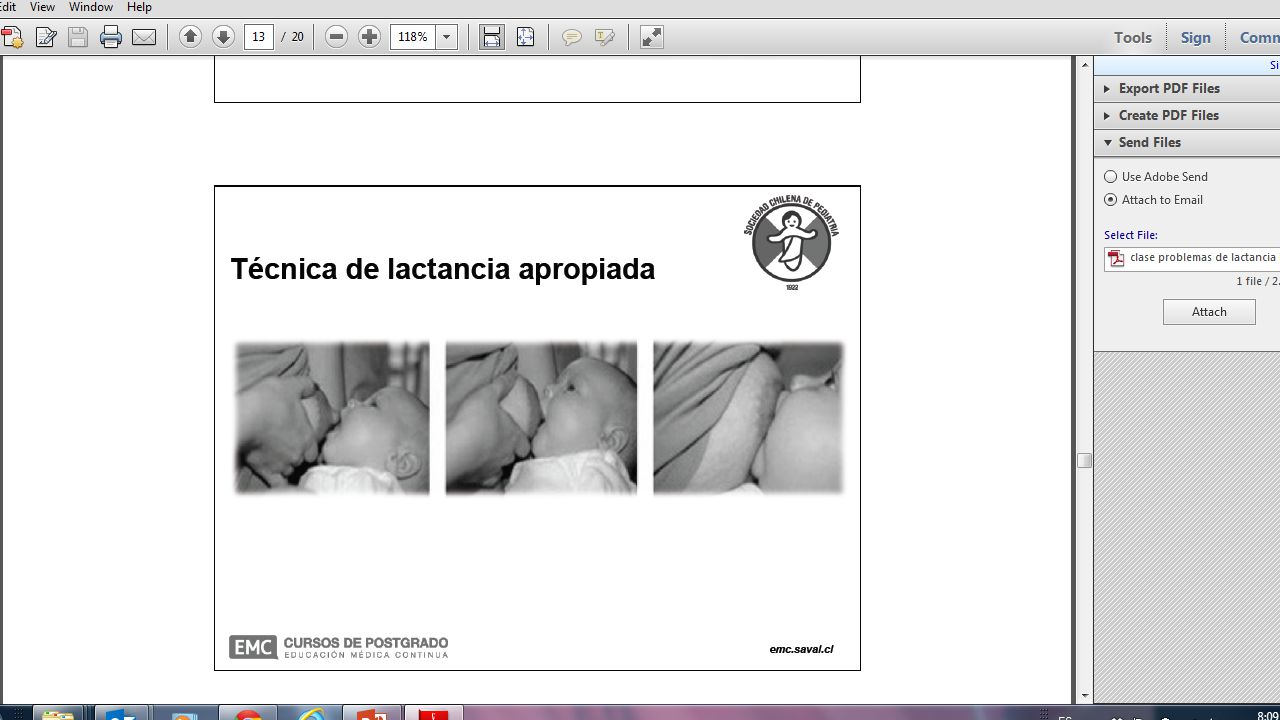Add a sticky note comment
The height and width of the screenshot is (720, 1280).
(571, 37)
